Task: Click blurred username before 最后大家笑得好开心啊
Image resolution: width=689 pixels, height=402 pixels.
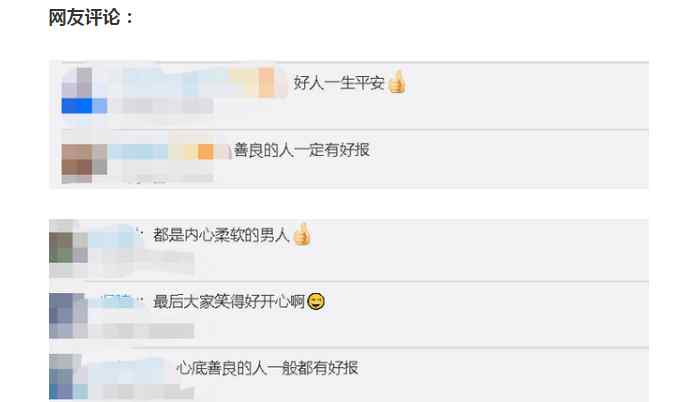Action: [116, 301]
